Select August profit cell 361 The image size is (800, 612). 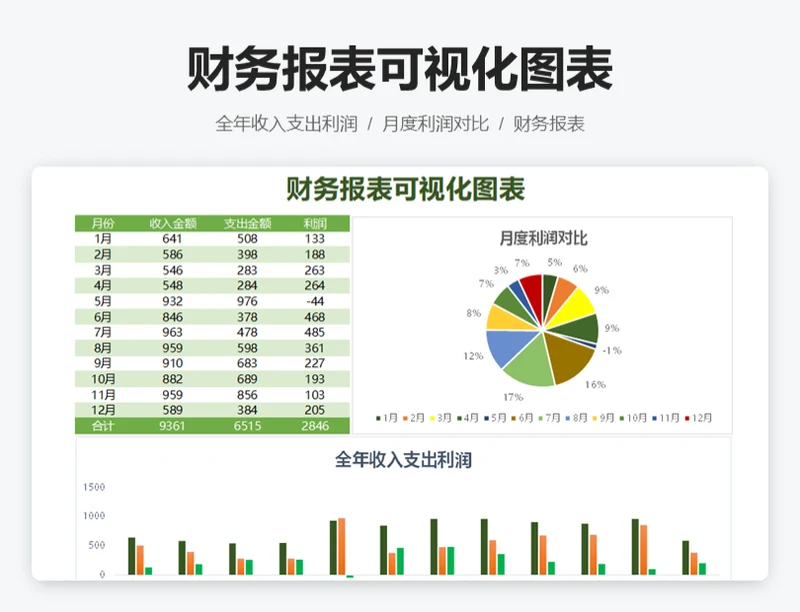tap(315, 348)
